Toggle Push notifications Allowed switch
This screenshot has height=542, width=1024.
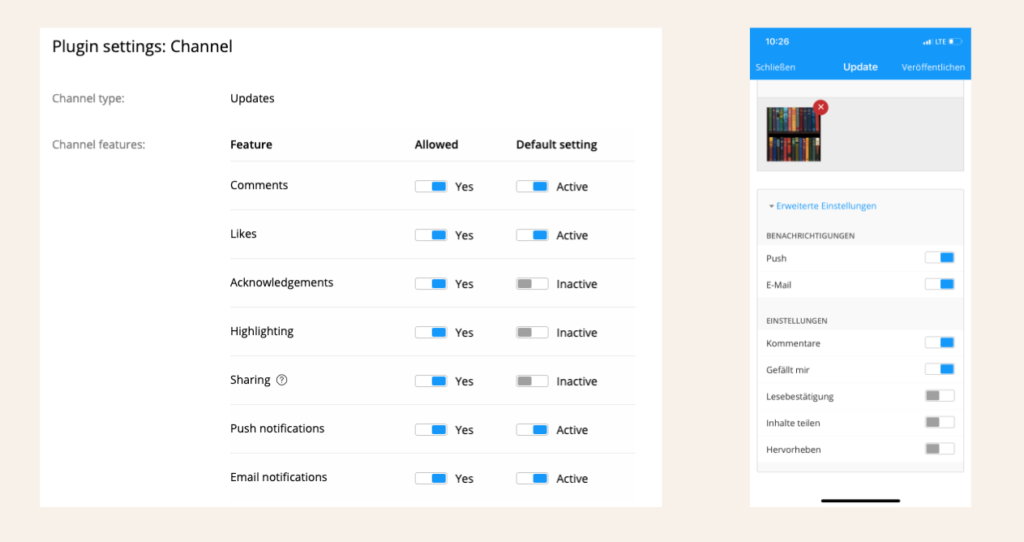pyautogui.click(x=431, y=430)
